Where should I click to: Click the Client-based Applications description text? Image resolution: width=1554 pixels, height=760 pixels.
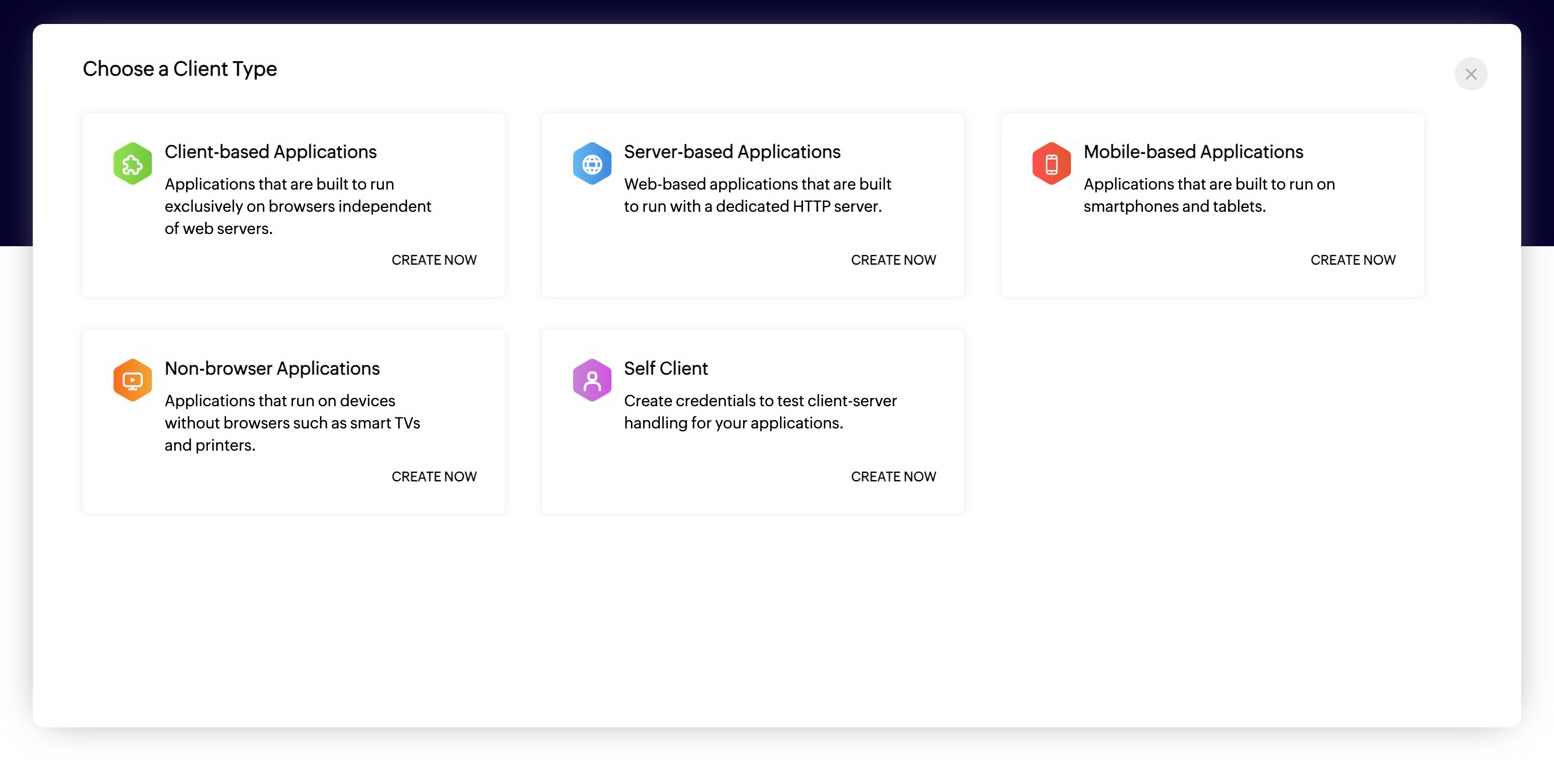point(298,206)
